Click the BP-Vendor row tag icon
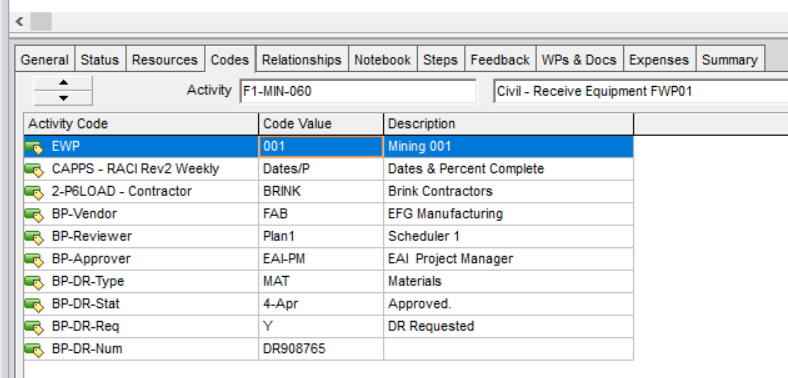 34,215
